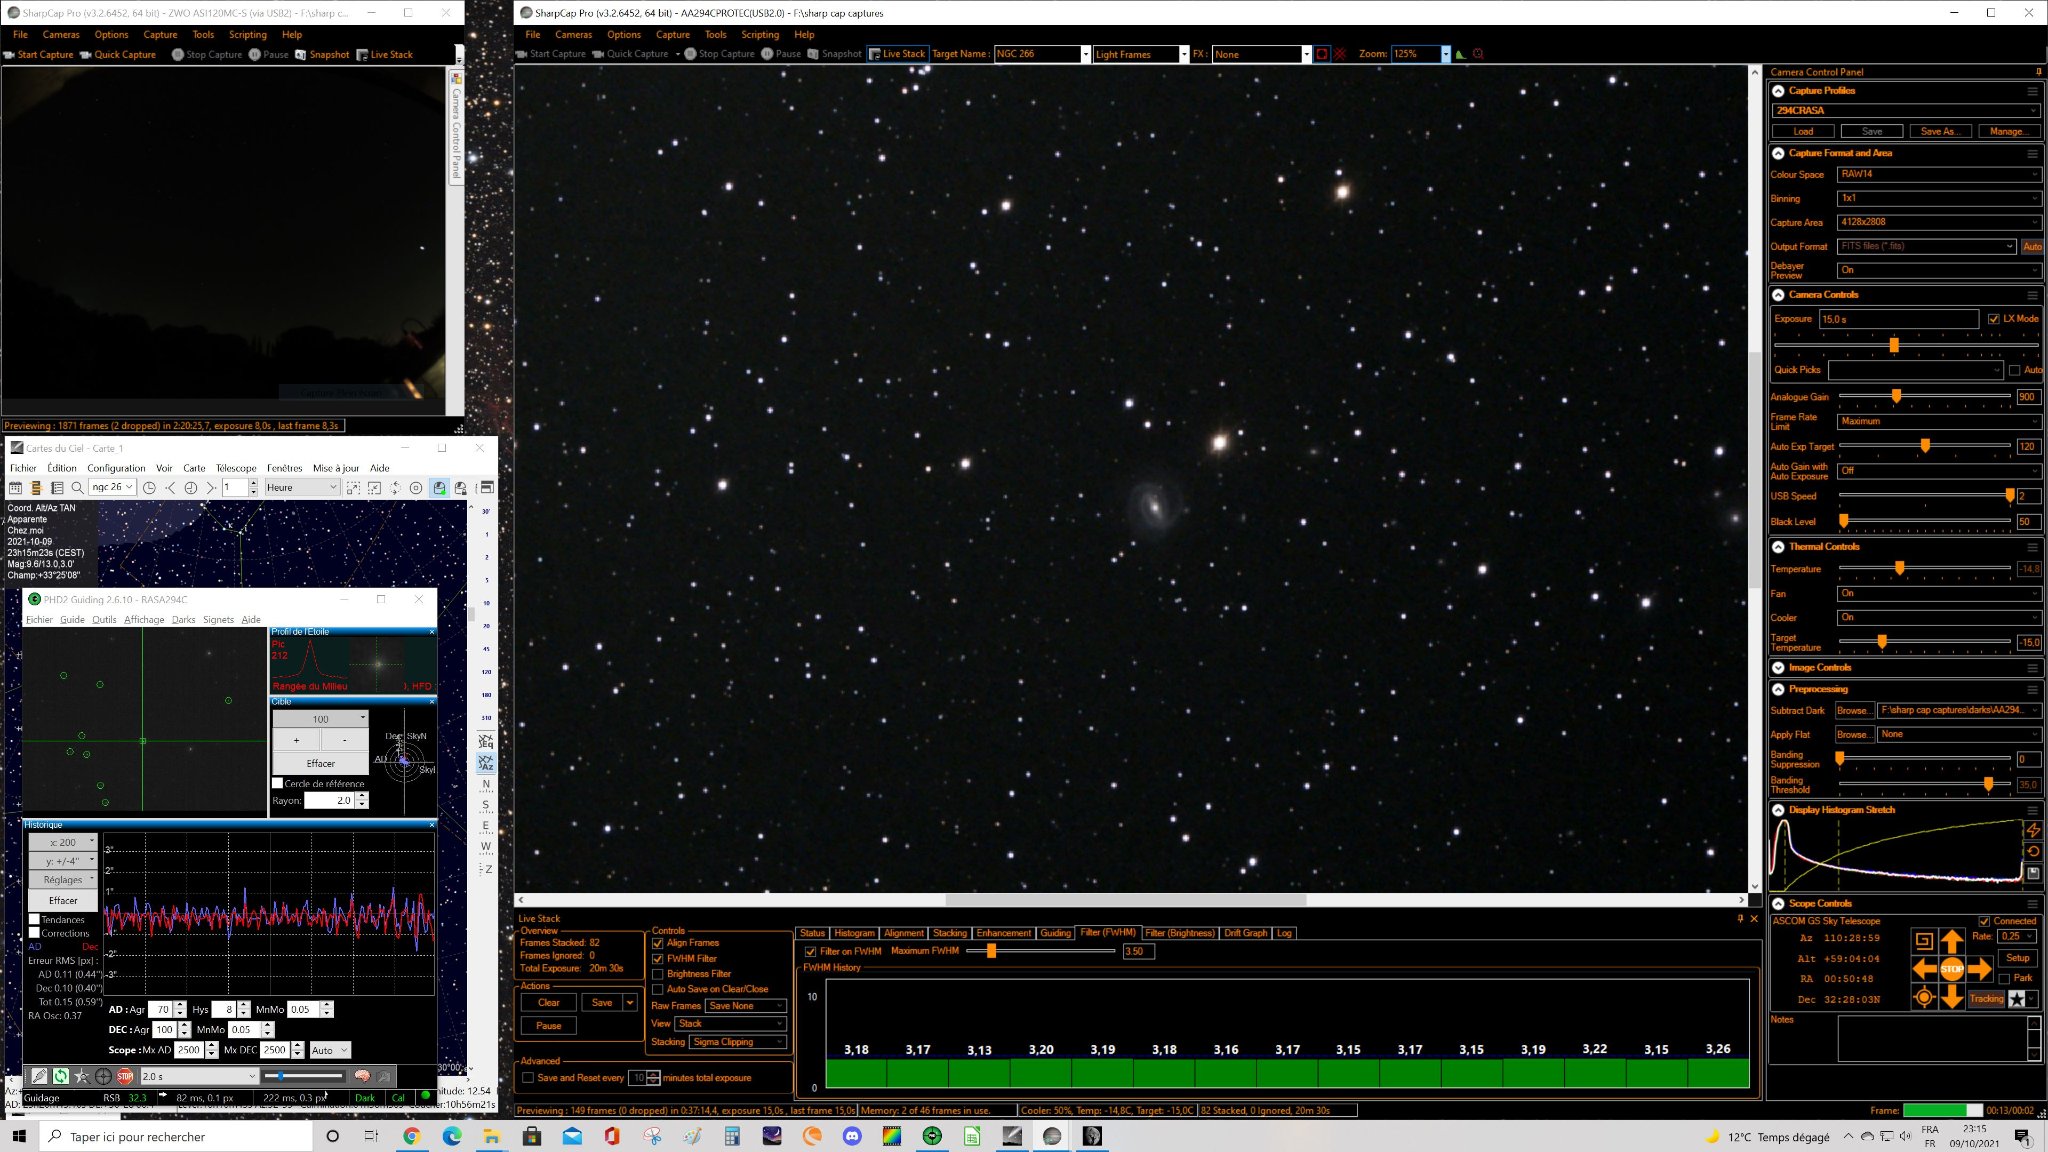This screenshot has height=1152, width=2048.
Task: Toggle the Filter on FWHM checkbox
Action: pos(811,952)
